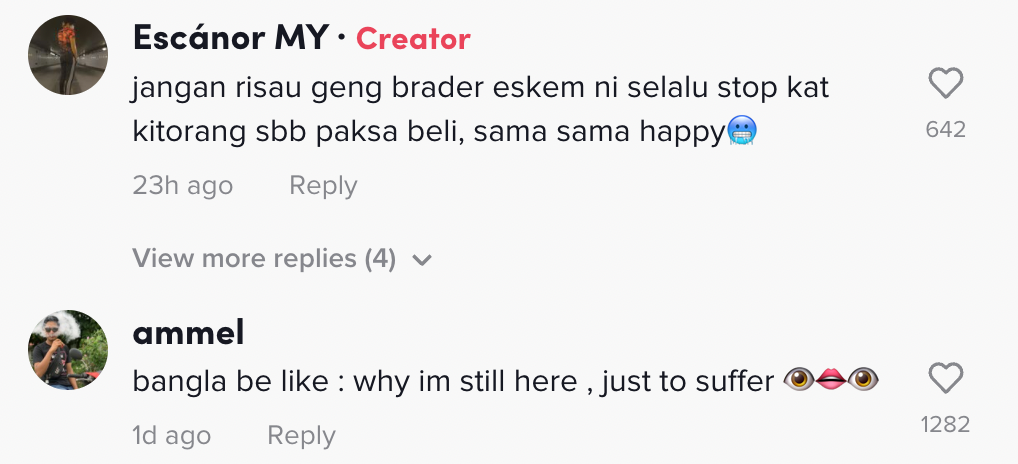The image size is (1018, 464).
Task: Click the 642 like count
Action: (945, 129)
